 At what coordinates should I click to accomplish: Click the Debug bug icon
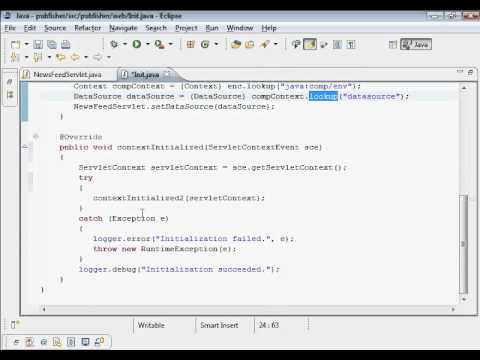click(x=114, y=44)
